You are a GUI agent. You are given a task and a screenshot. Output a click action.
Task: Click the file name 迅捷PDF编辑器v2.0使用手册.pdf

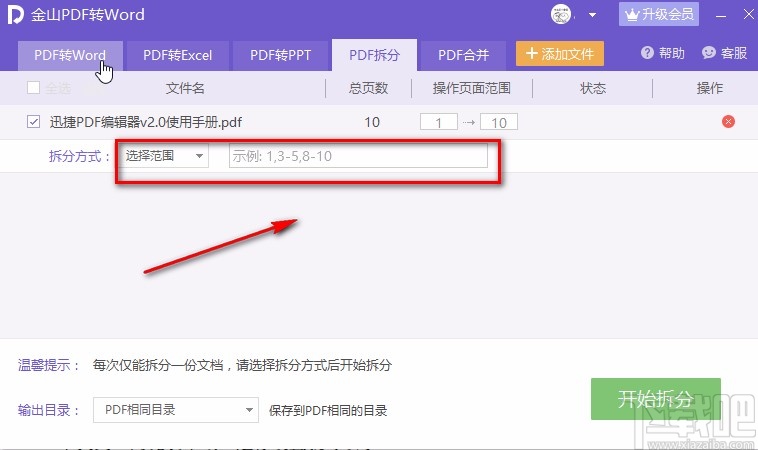click(x=146, y=122)
